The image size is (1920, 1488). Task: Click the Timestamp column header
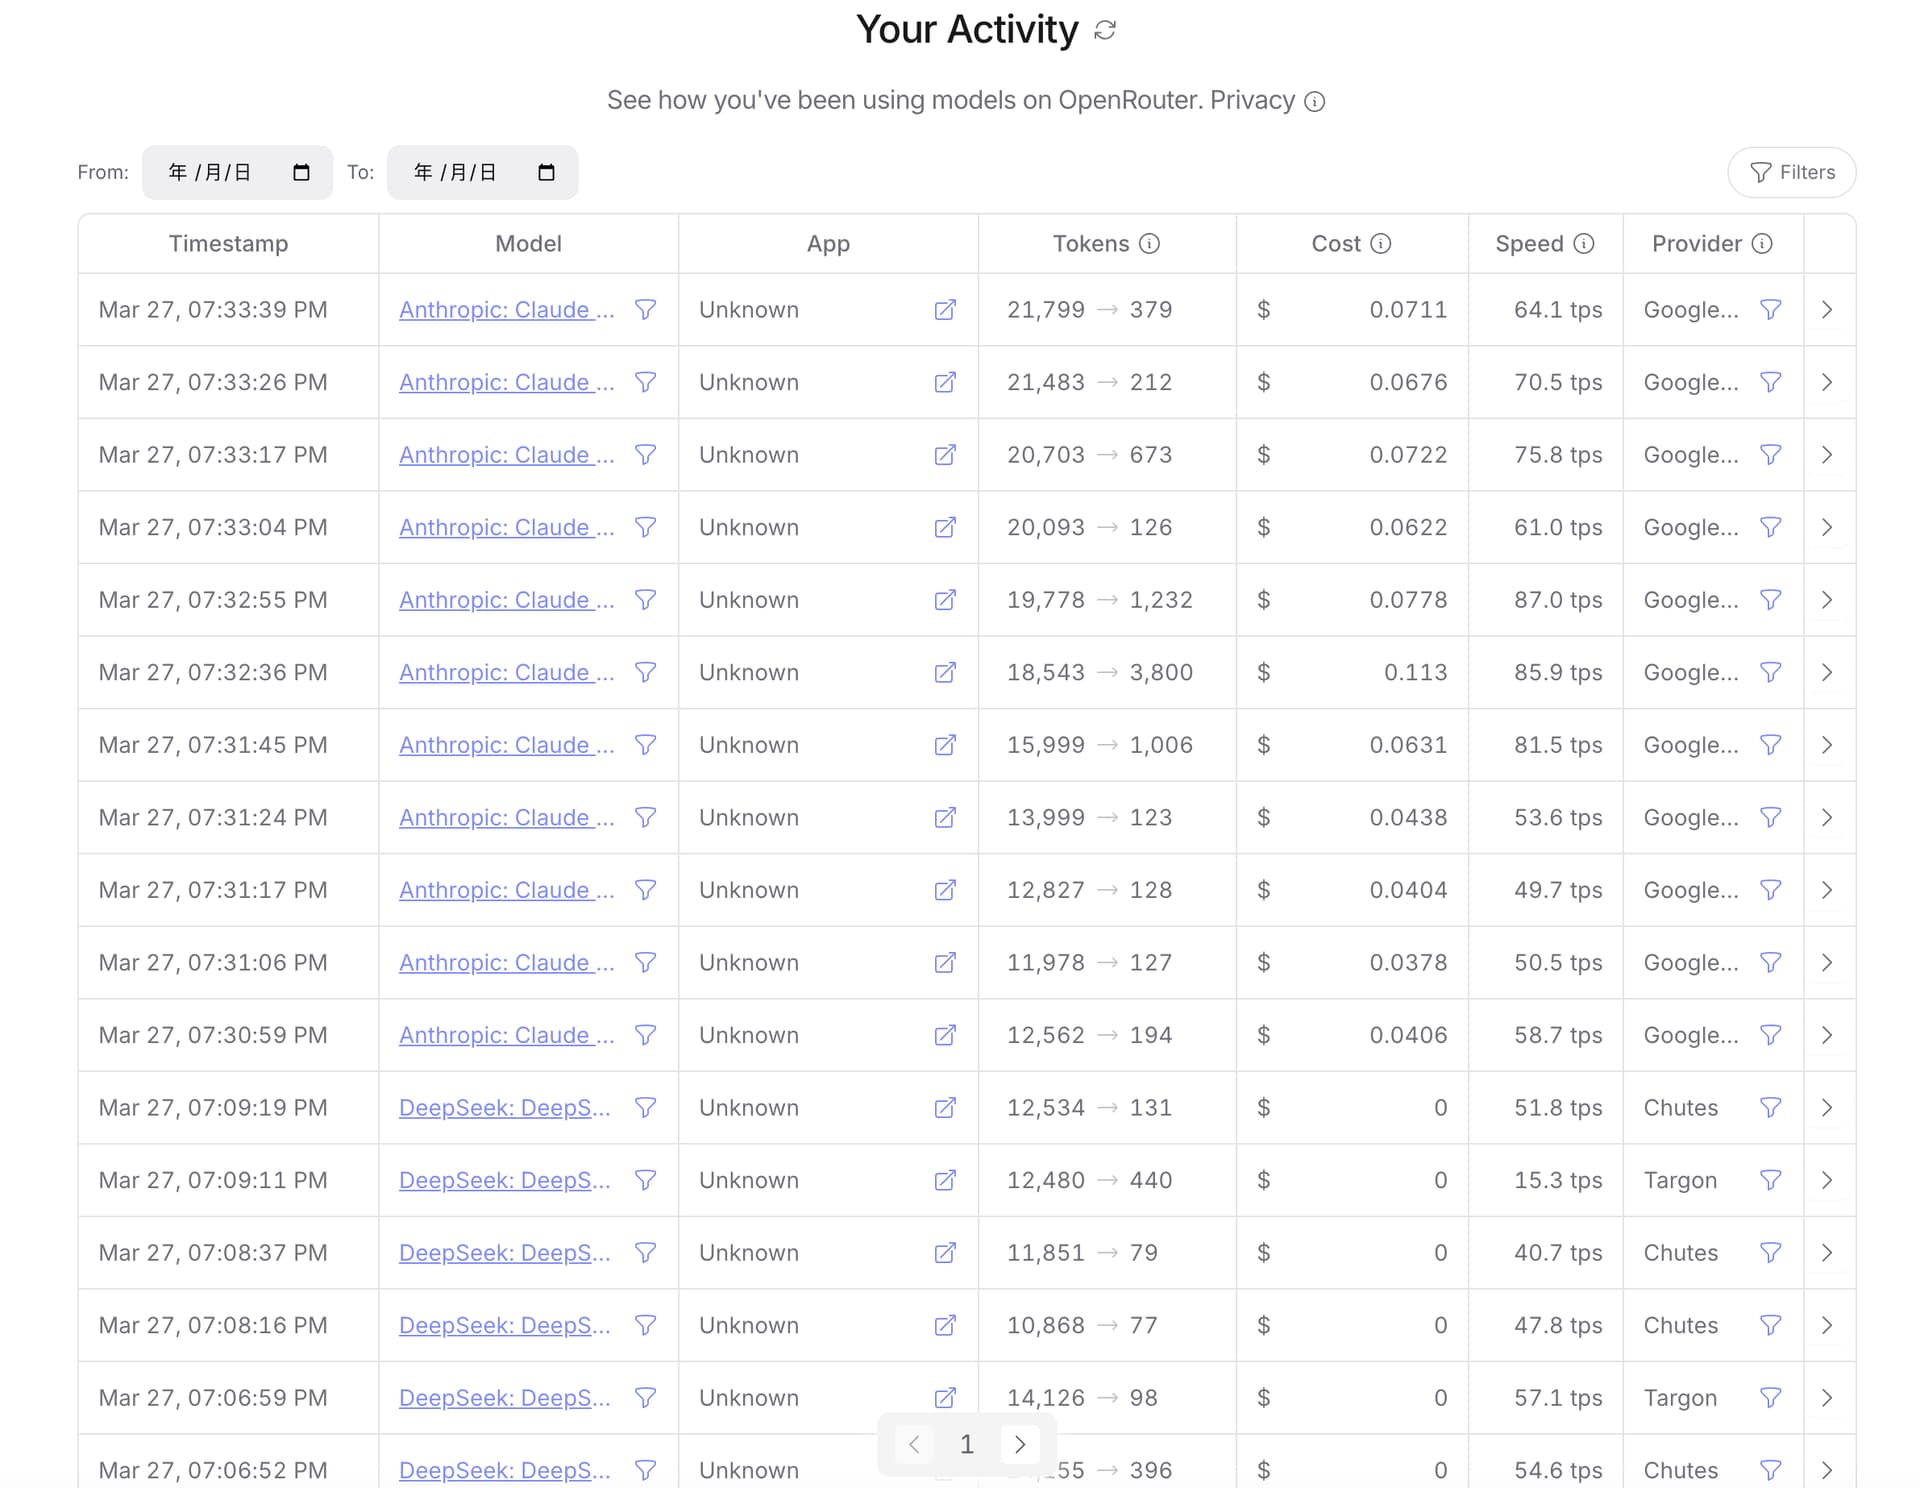tap(228, 243)
